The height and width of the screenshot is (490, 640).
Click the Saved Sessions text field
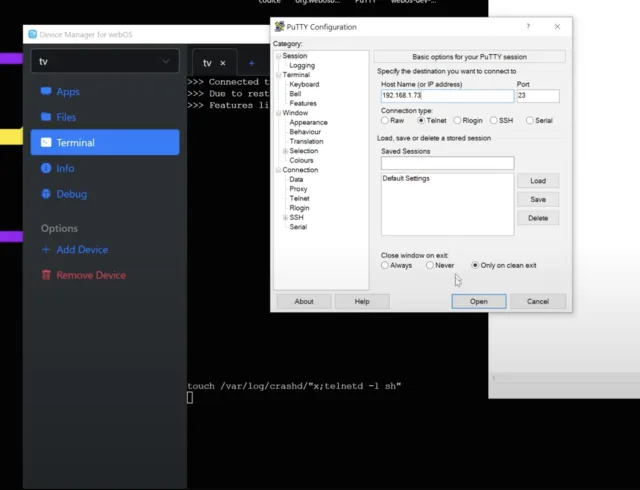point(447,163)
